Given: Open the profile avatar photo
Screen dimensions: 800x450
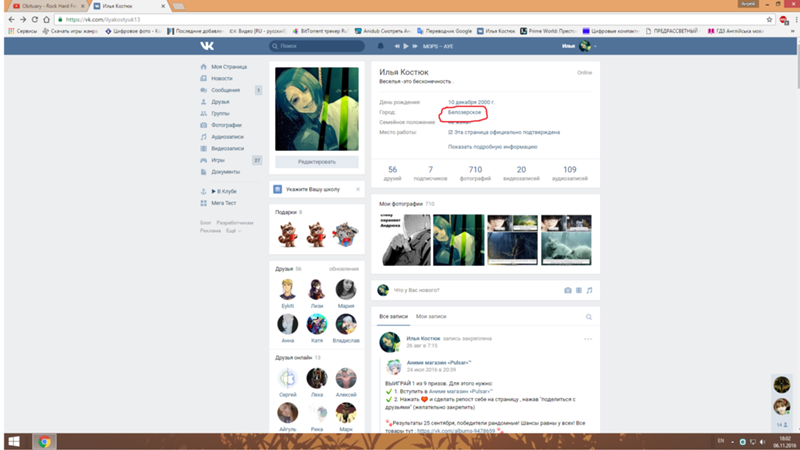Looking at the screenshot, I should coord(317,109).
